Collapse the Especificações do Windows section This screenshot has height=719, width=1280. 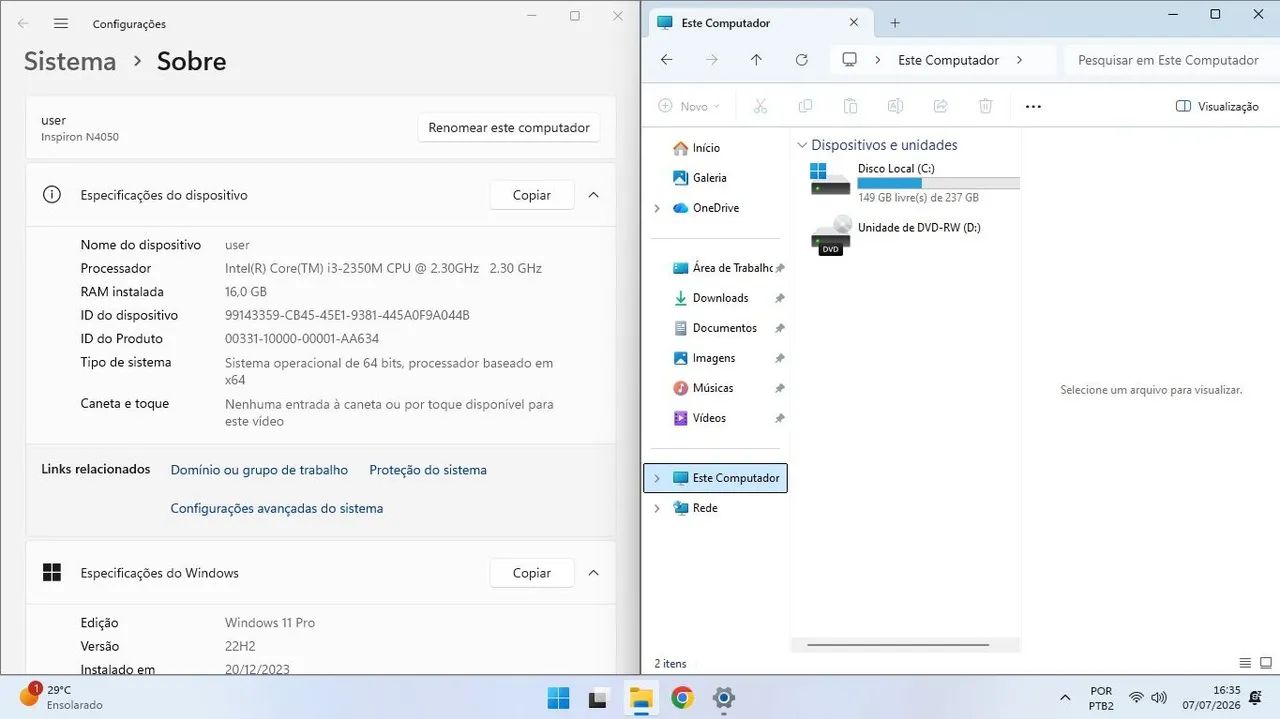[593, 573]
